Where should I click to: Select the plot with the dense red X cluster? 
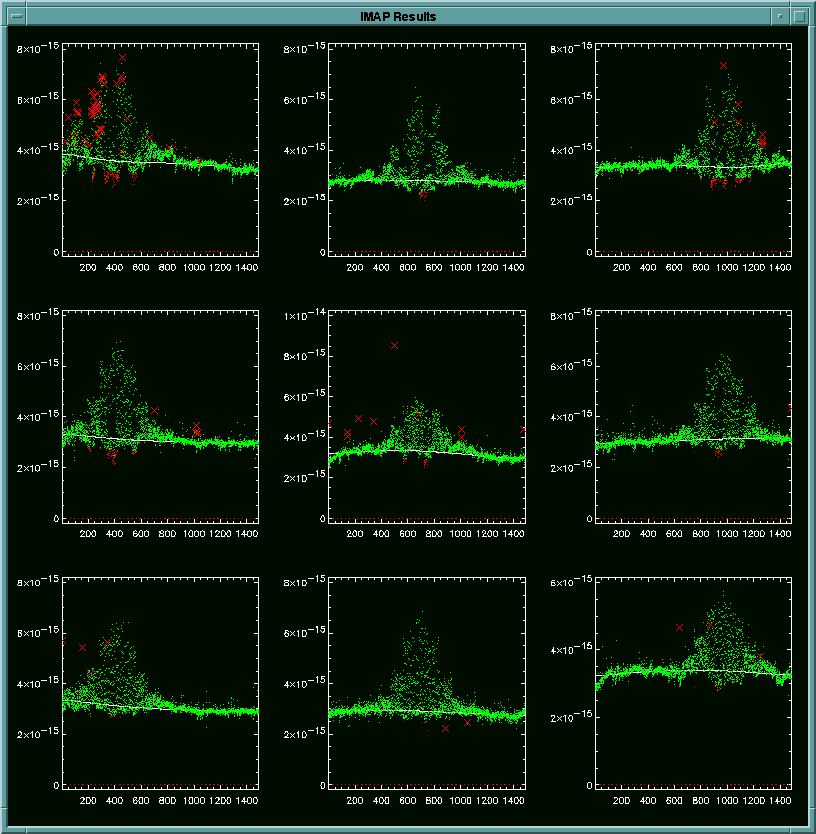[160, 150]
